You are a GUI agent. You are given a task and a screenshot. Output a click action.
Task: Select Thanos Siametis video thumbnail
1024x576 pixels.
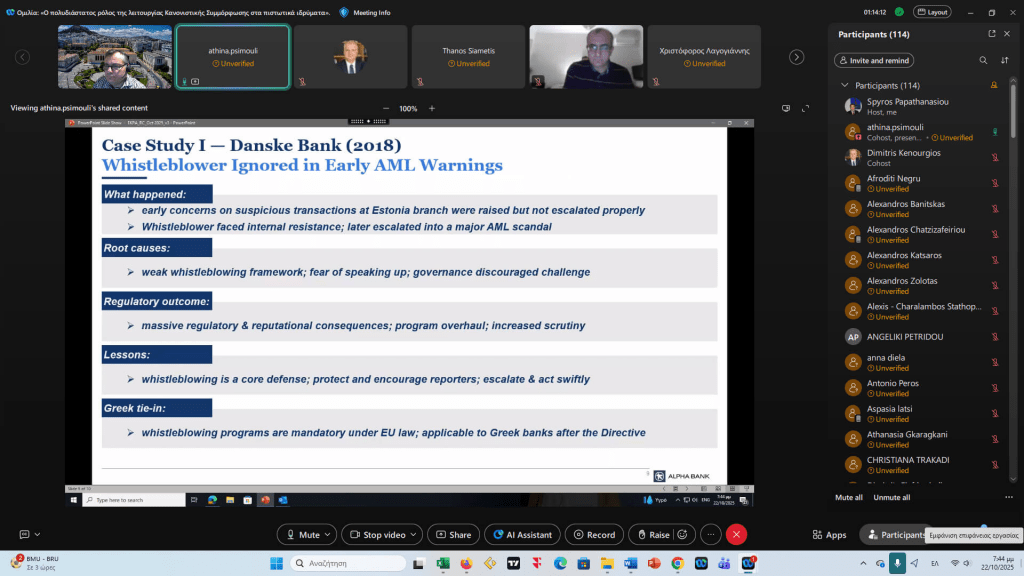(x=468, y=56)
